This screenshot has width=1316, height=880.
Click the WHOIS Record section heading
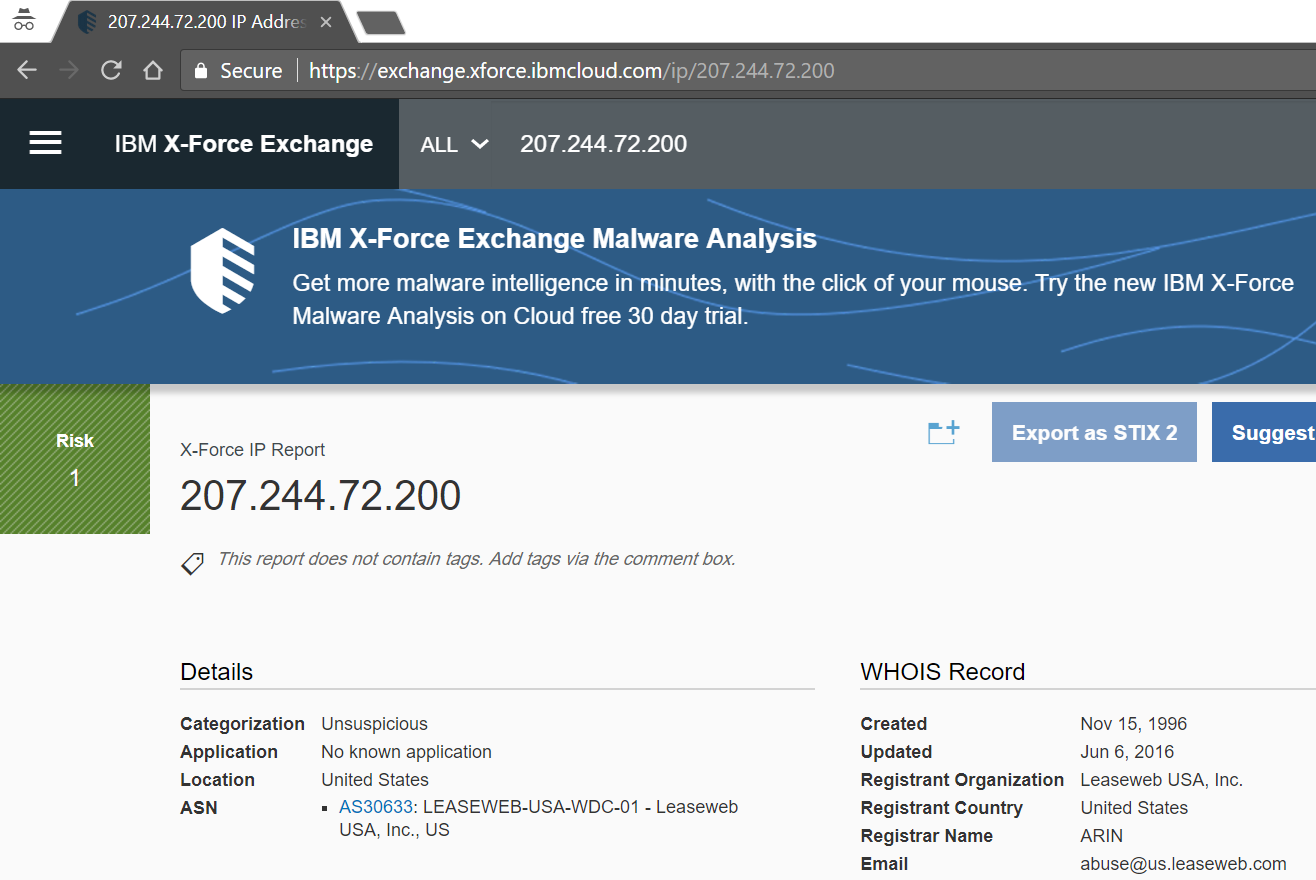click(x=943, y=672)
